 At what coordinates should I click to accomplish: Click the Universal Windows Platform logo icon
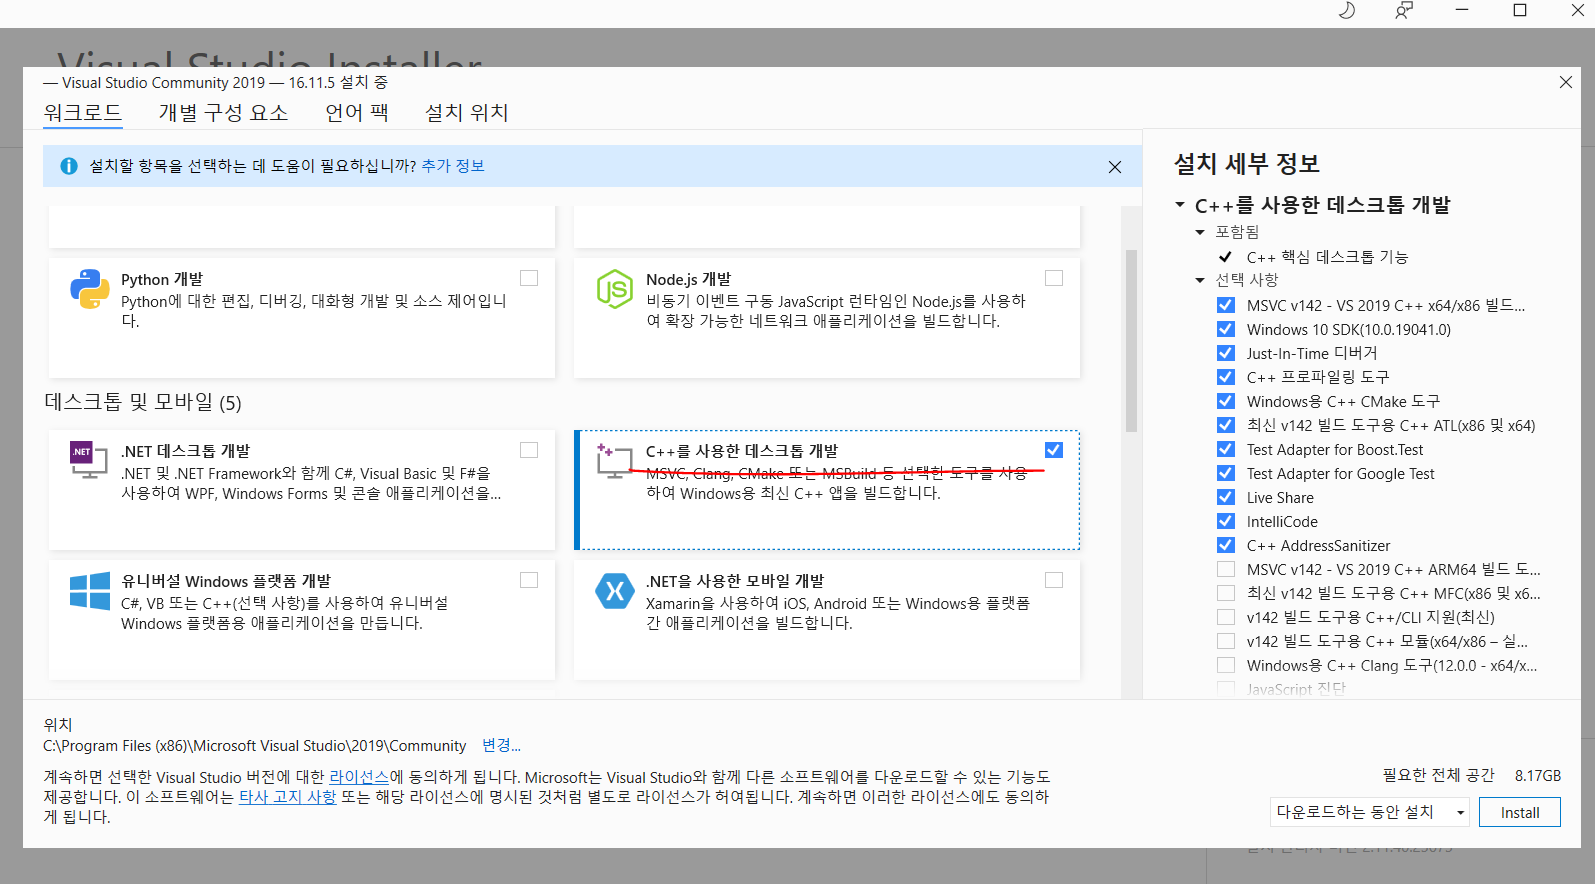[90, 591]
